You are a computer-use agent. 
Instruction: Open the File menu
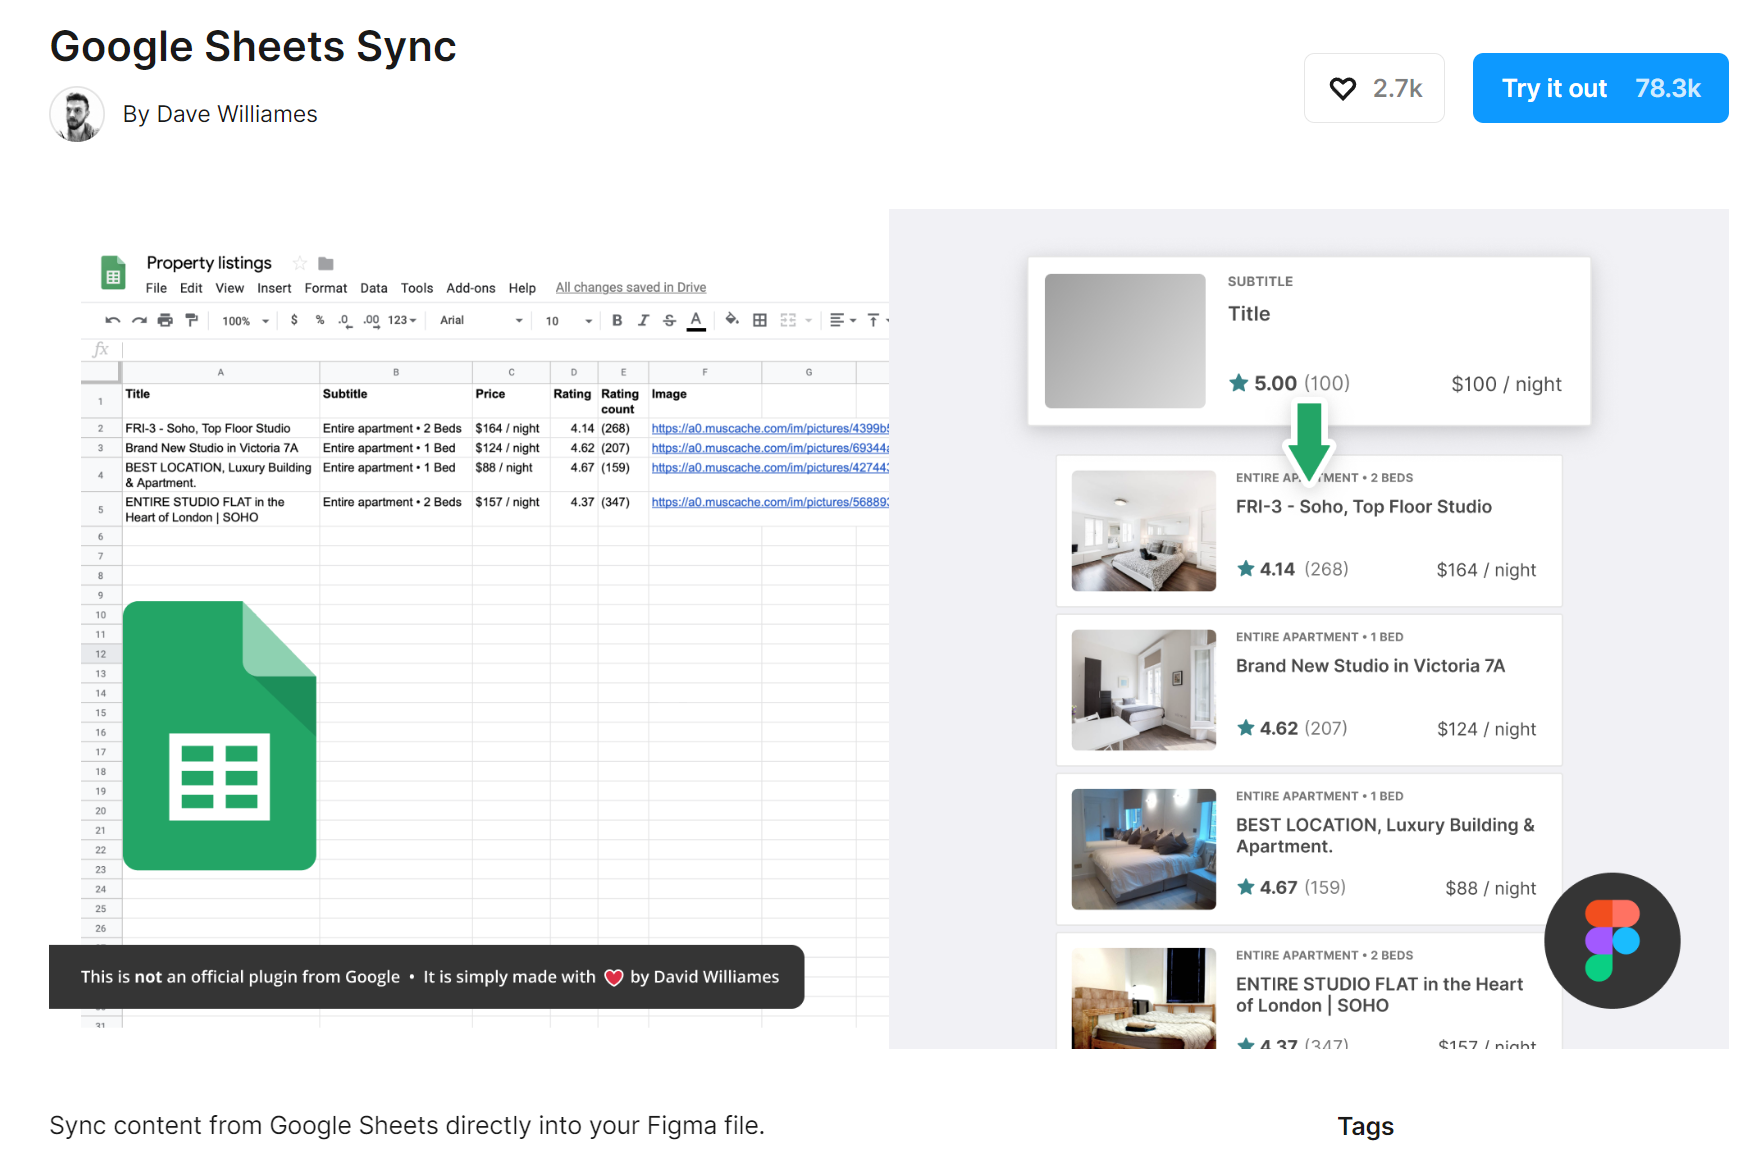tap(156, 288)
